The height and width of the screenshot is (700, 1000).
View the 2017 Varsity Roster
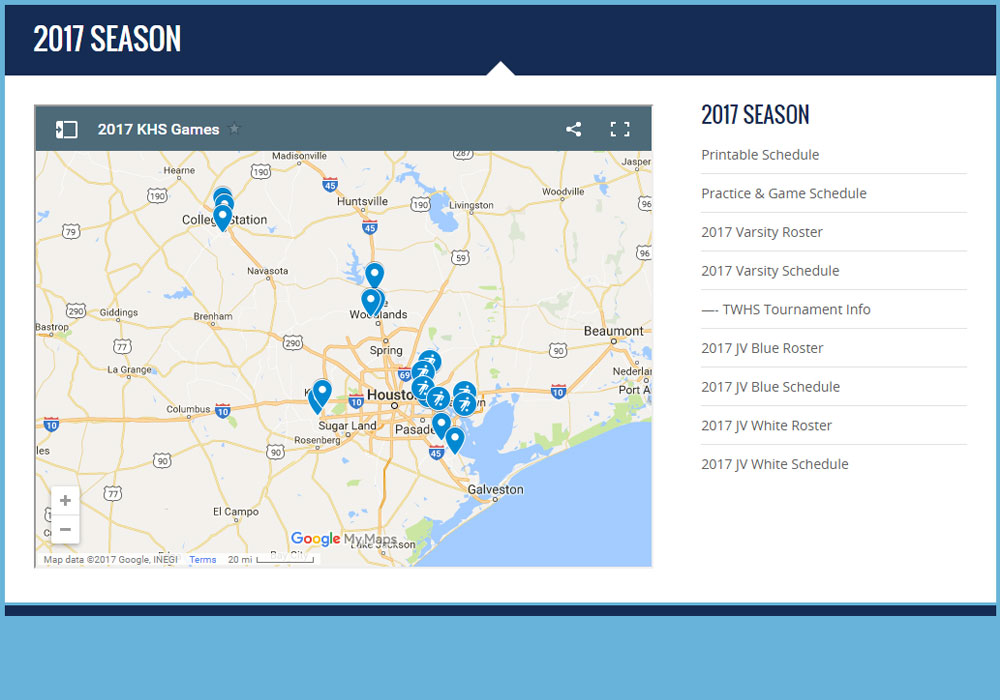[762, 232]
